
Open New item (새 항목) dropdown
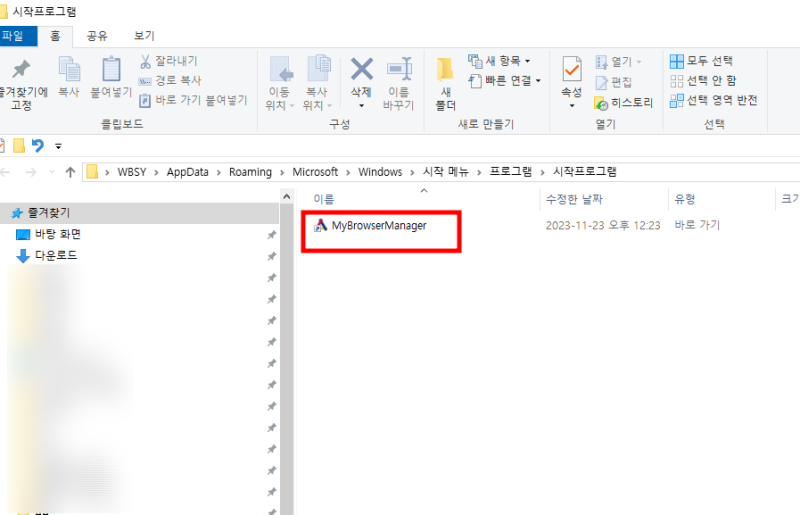tap(500, 61)
